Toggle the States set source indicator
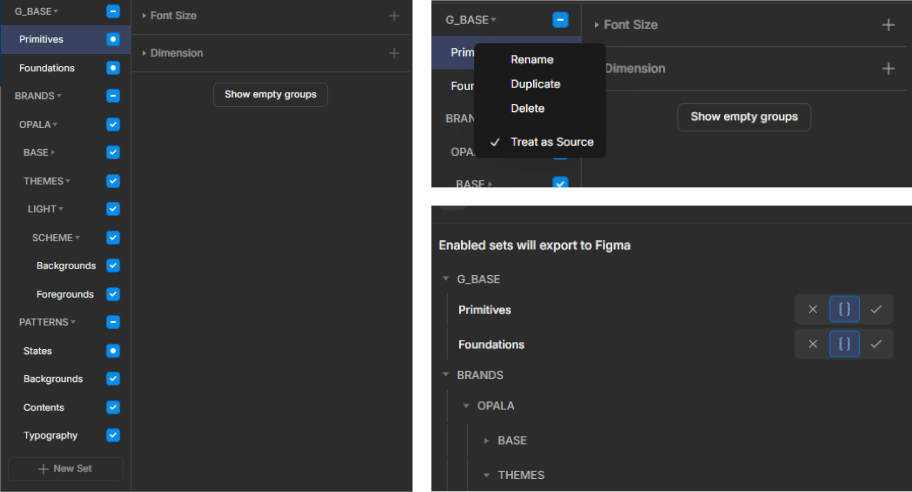 click(x=113, y=351)
